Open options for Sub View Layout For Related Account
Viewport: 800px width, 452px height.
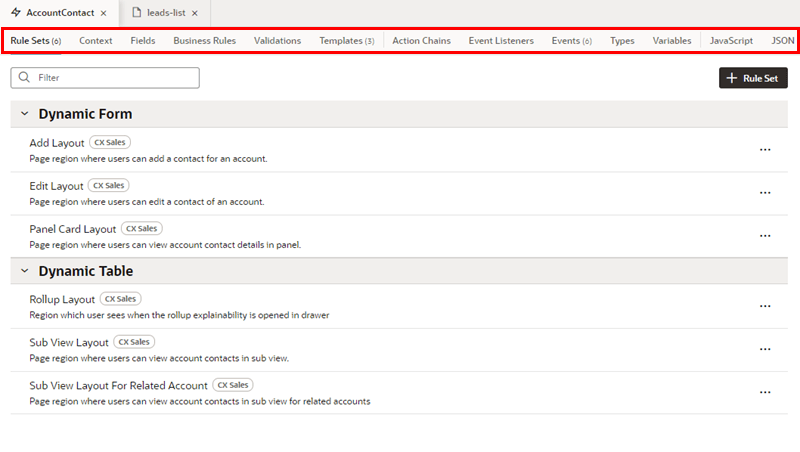tap(765, 392)
